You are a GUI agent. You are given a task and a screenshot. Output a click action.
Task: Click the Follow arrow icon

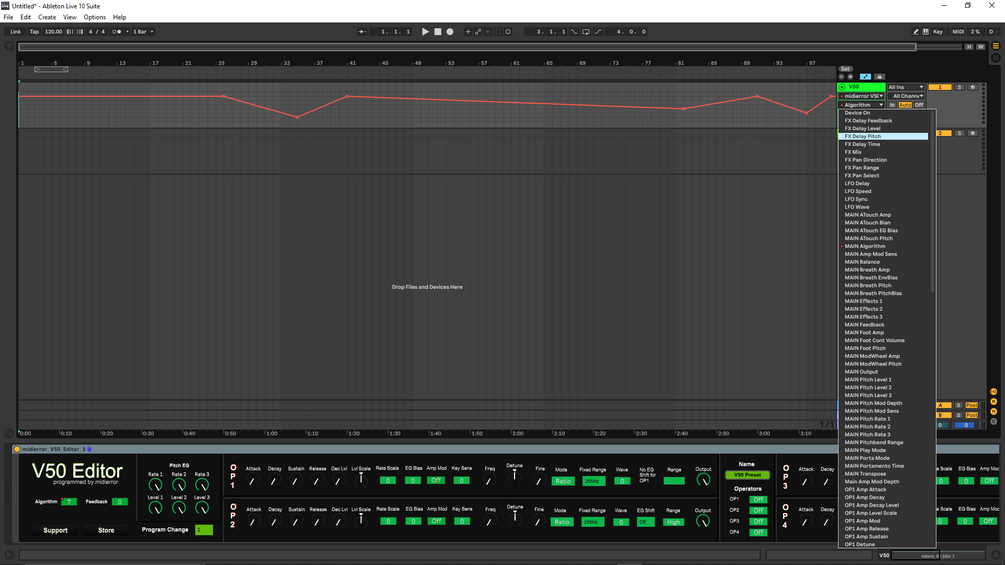(x=362, y=31)
